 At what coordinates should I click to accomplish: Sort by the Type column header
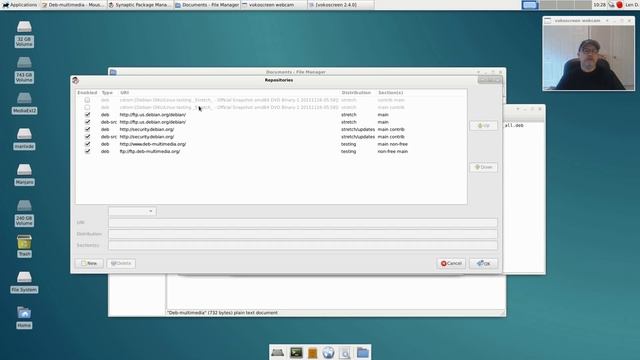tap(107, 93)
